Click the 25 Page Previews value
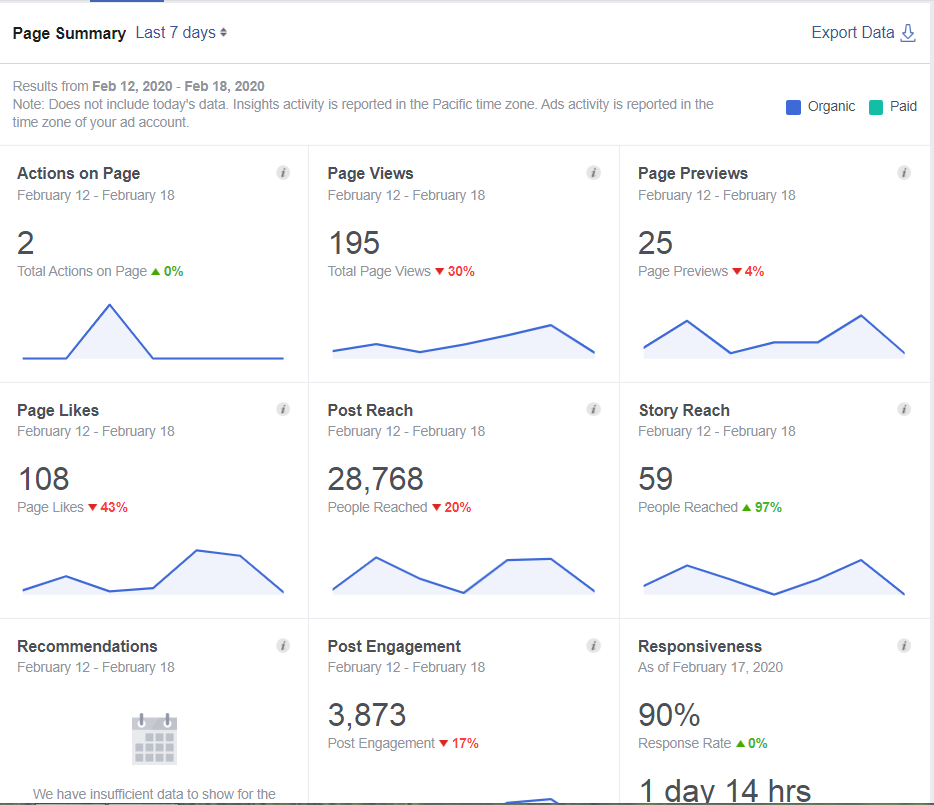Image resolution: width=934 pixels, height=805 pixels. 655,243
